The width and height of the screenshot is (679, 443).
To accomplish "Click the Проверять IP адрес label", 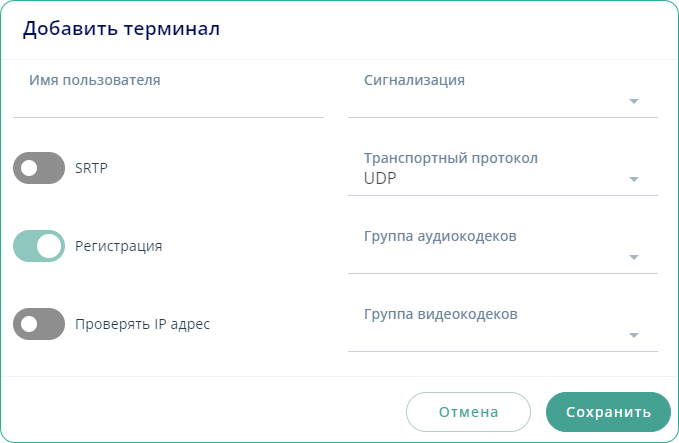I will [x=143, y=323].
